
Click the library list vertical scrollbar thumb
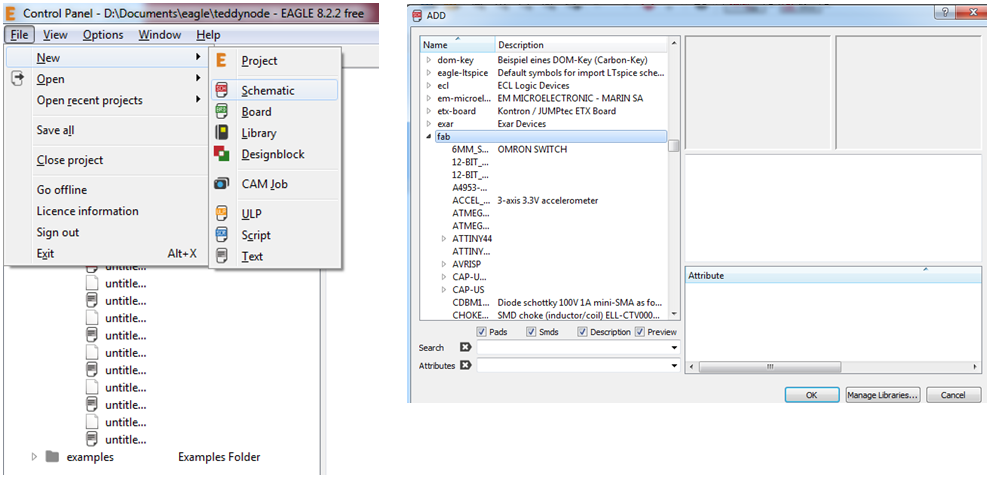674,145
